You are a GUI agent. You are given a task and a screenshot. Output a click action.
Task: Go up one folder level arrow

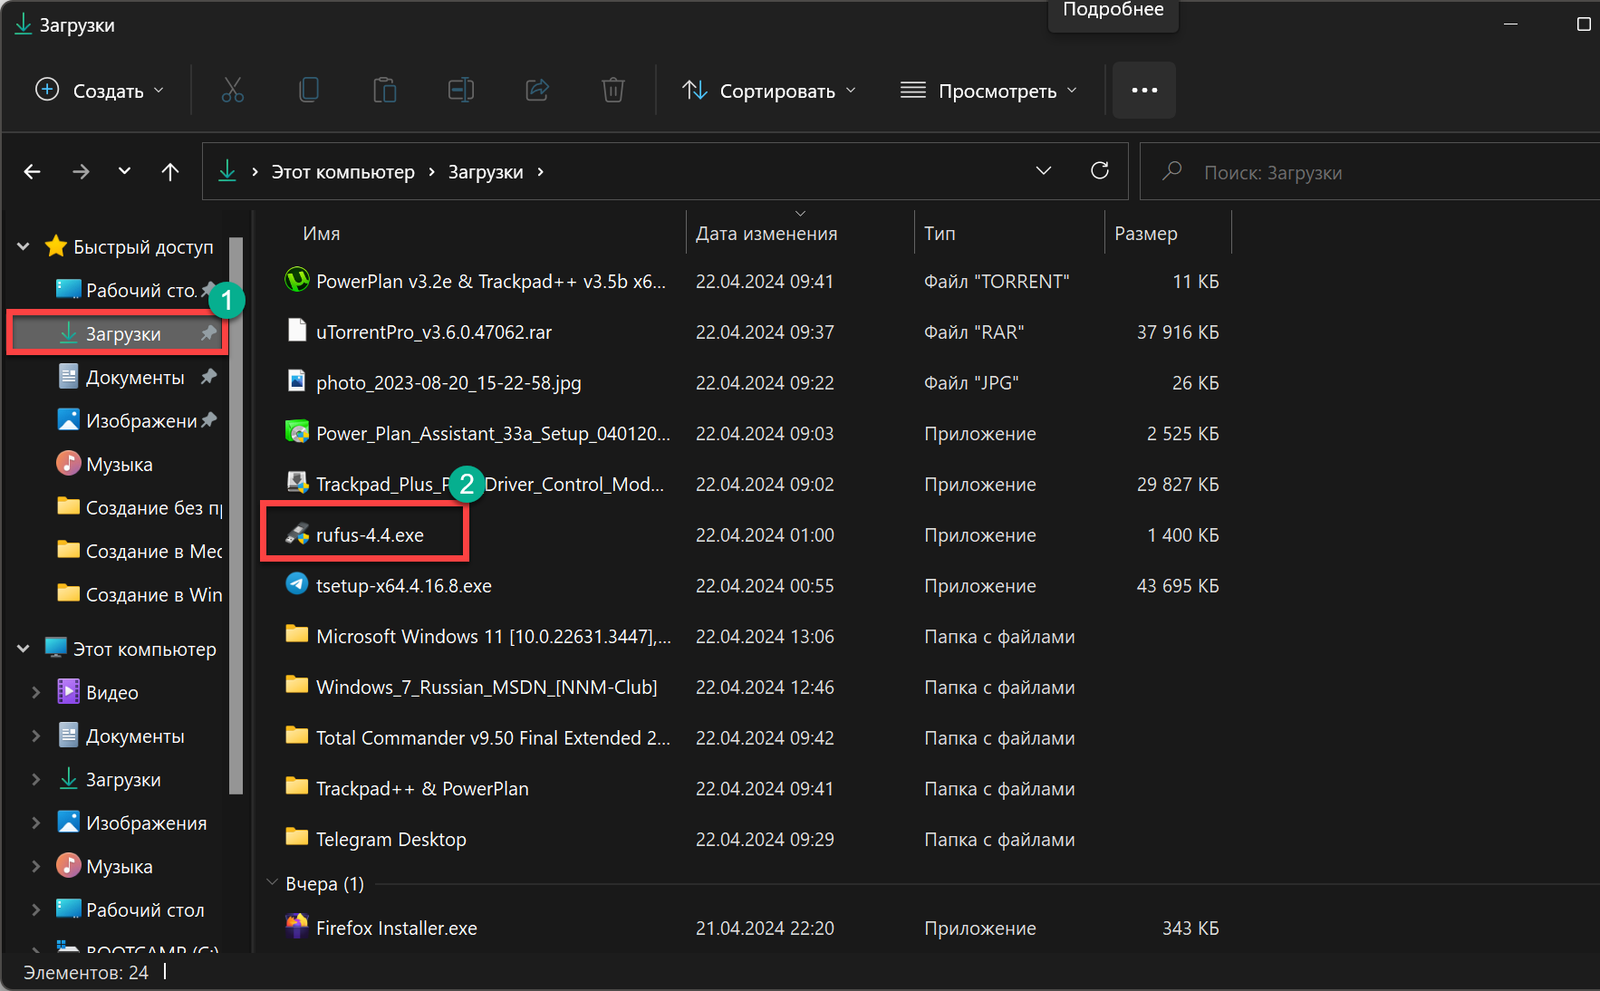pyautogui.click(x=170, y=172)
